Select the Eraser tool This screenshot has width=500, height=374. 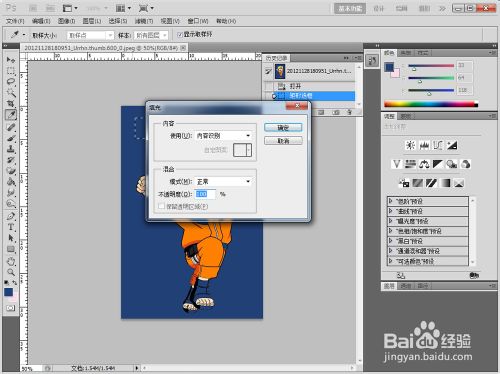[11, 171]
